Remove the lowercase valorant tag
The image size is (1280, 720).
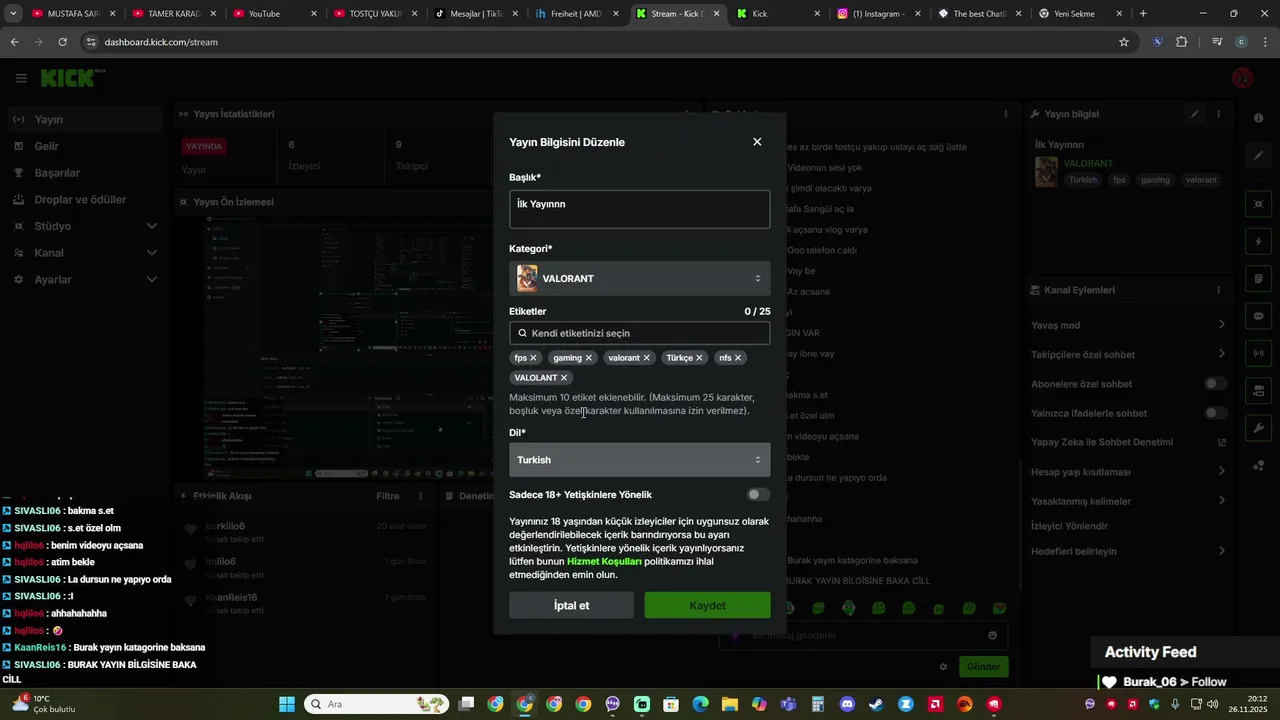point(646,358)
